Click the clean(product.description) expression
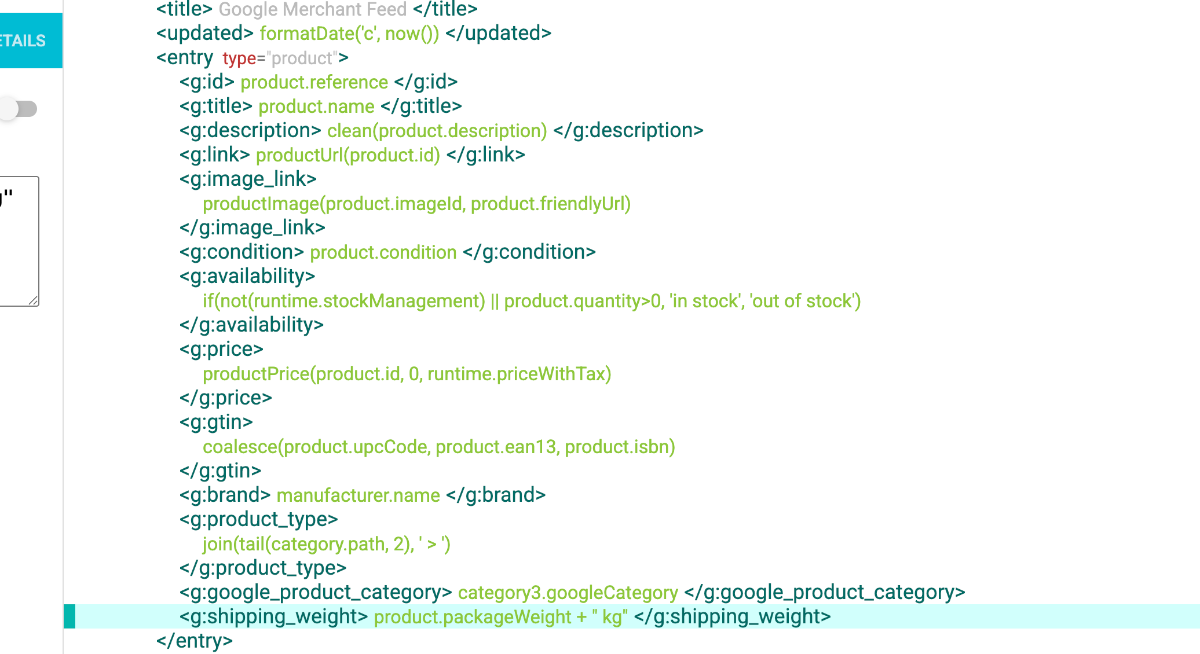Image resolution: width=1200 pixels, height=654 pixels. pyautogui.click(x=437, y=131)
